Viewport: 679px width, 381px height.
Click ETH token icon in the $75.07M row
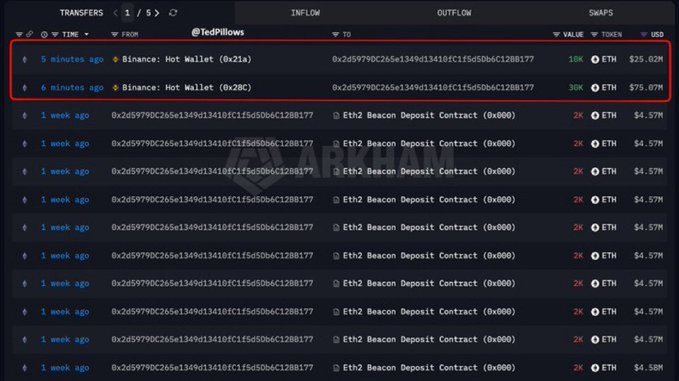[595, 87]
